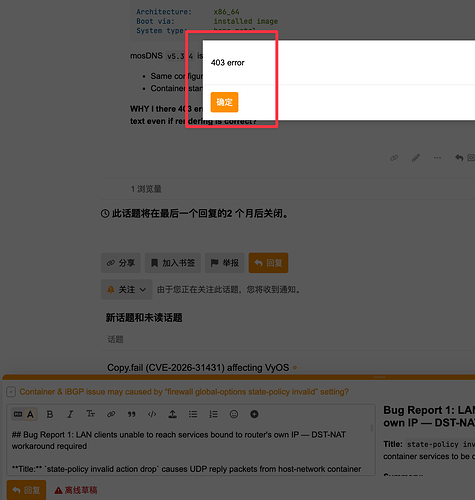This screenshot has width=475, height=500.
Task: Open post's more actions ellipsis
Action: pyautogui.click(x=437, y=158)
